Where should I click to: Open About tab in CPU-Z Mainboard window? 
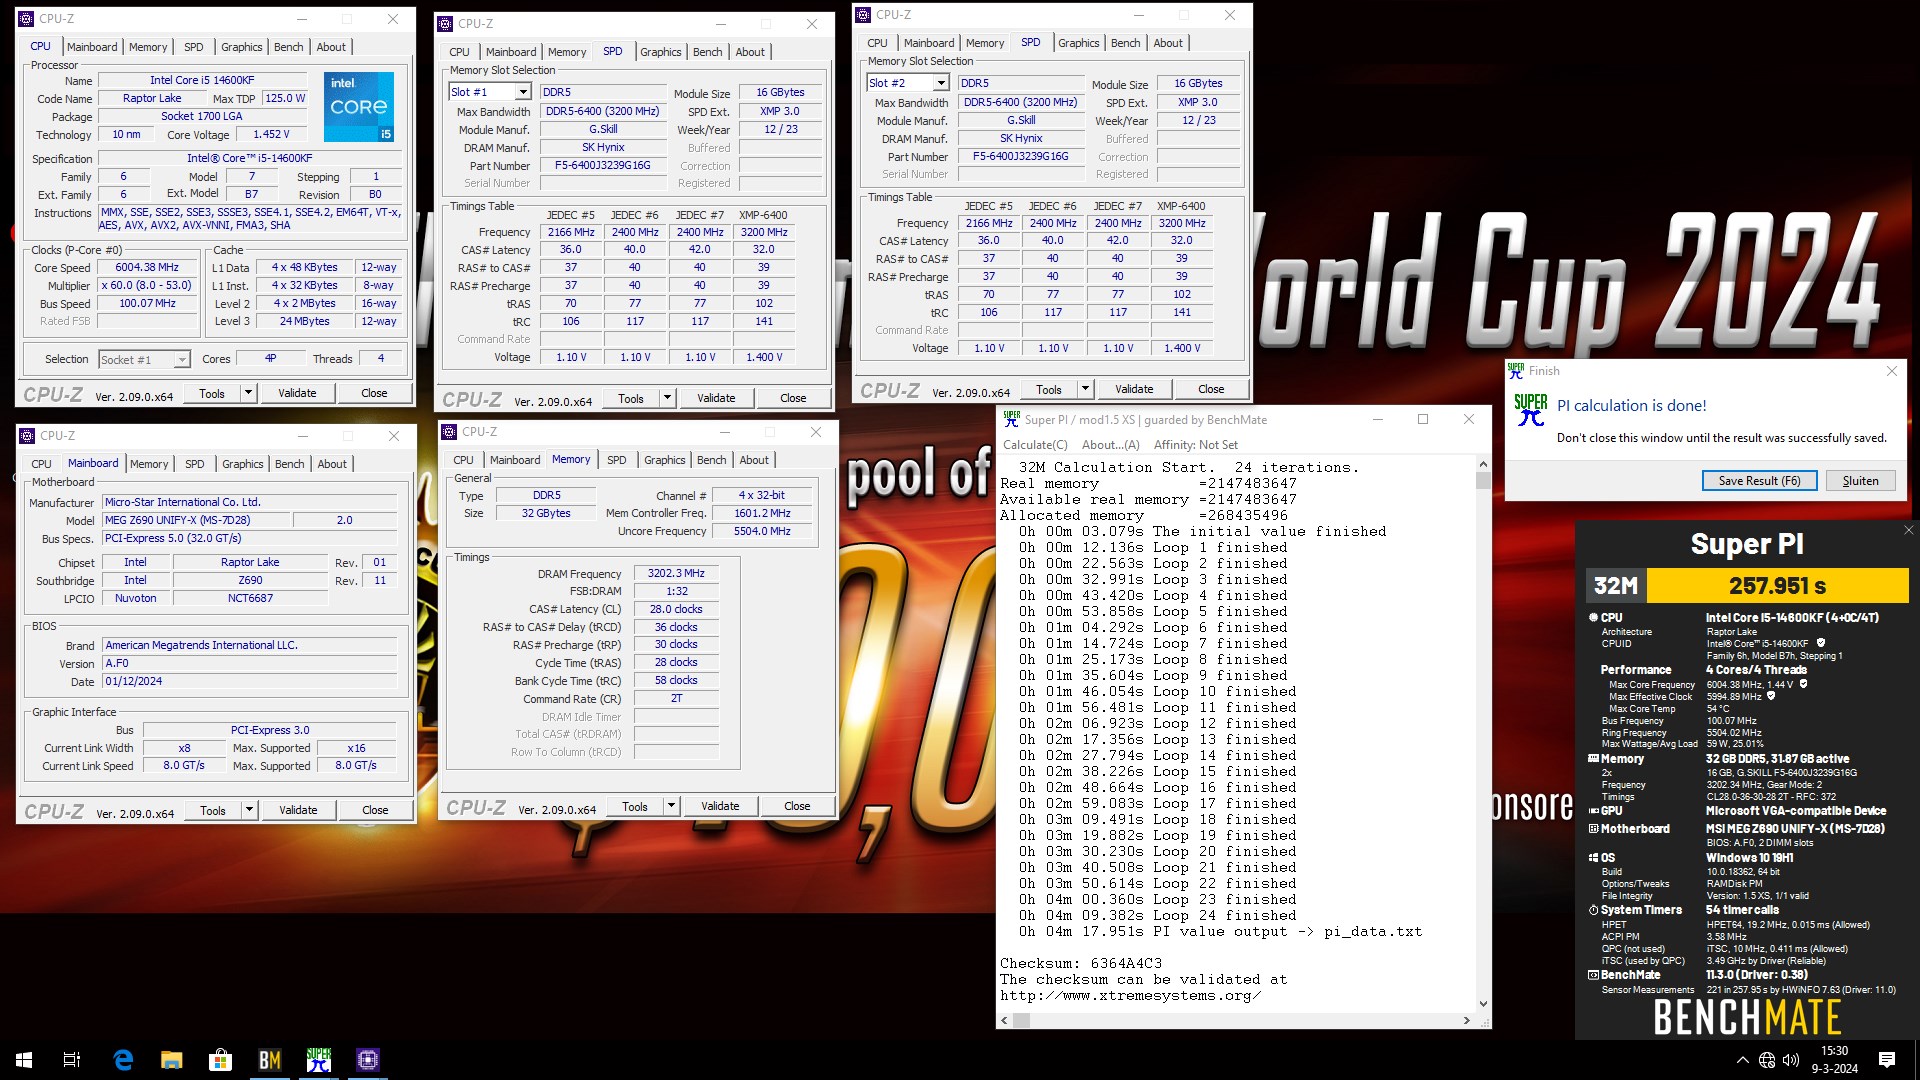click(x=332, y=464)
